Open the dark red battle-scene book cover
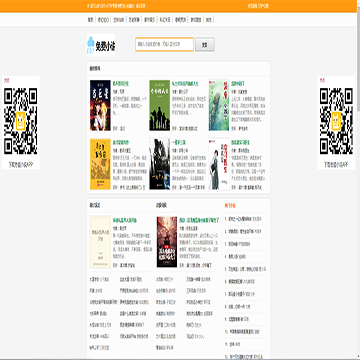This screenshot has width=360, height=360. pos(167,242)
